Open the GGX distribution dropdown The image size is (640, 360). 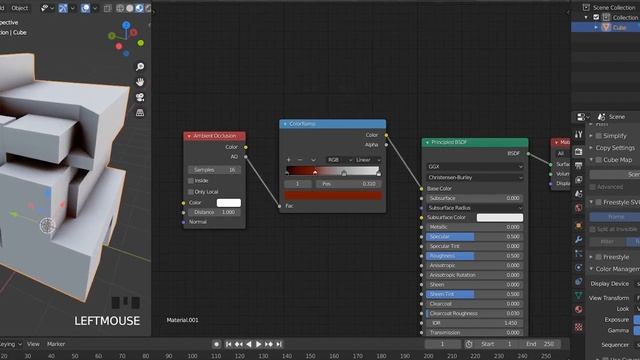click(x=475, y=167)
